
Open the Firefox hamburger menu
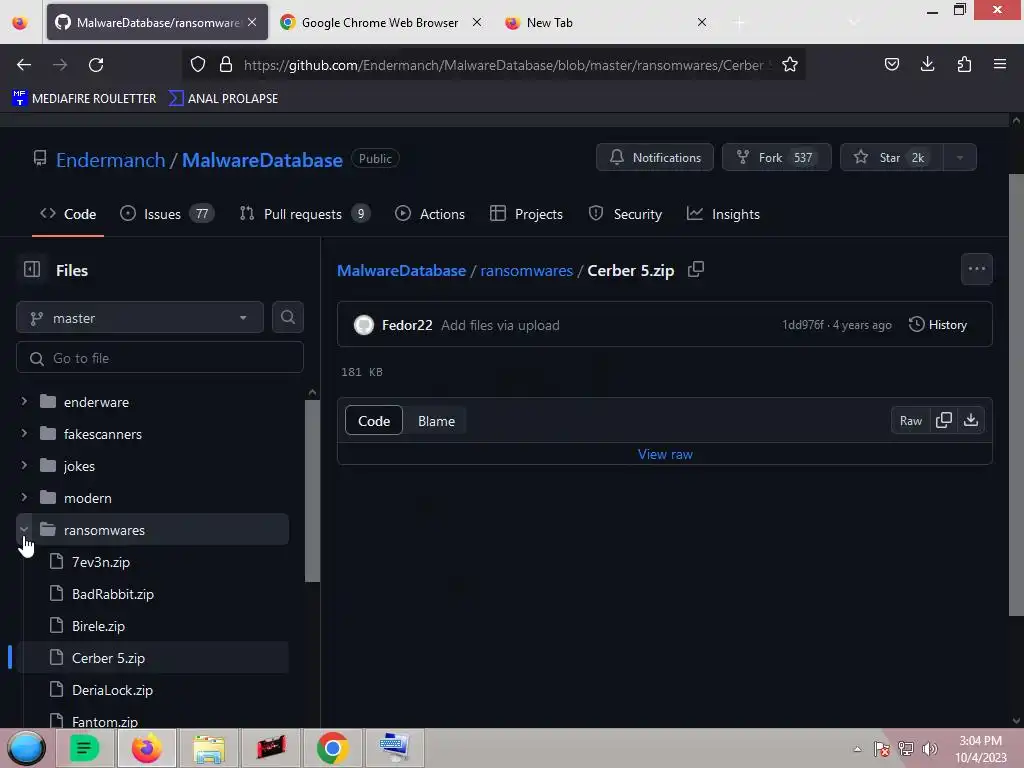coord(999,65)
